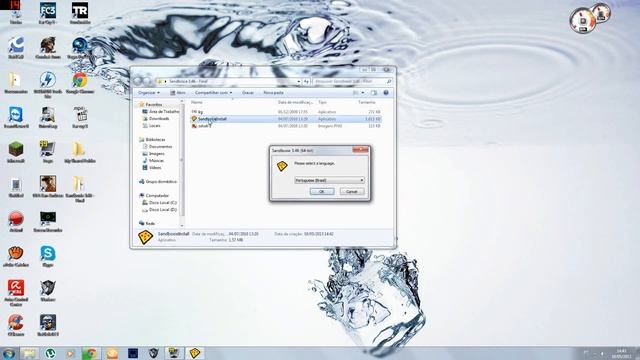Toggle the preview pane icon in Explorer
This screenshot has width=640, height=360.
pos(374,93)
